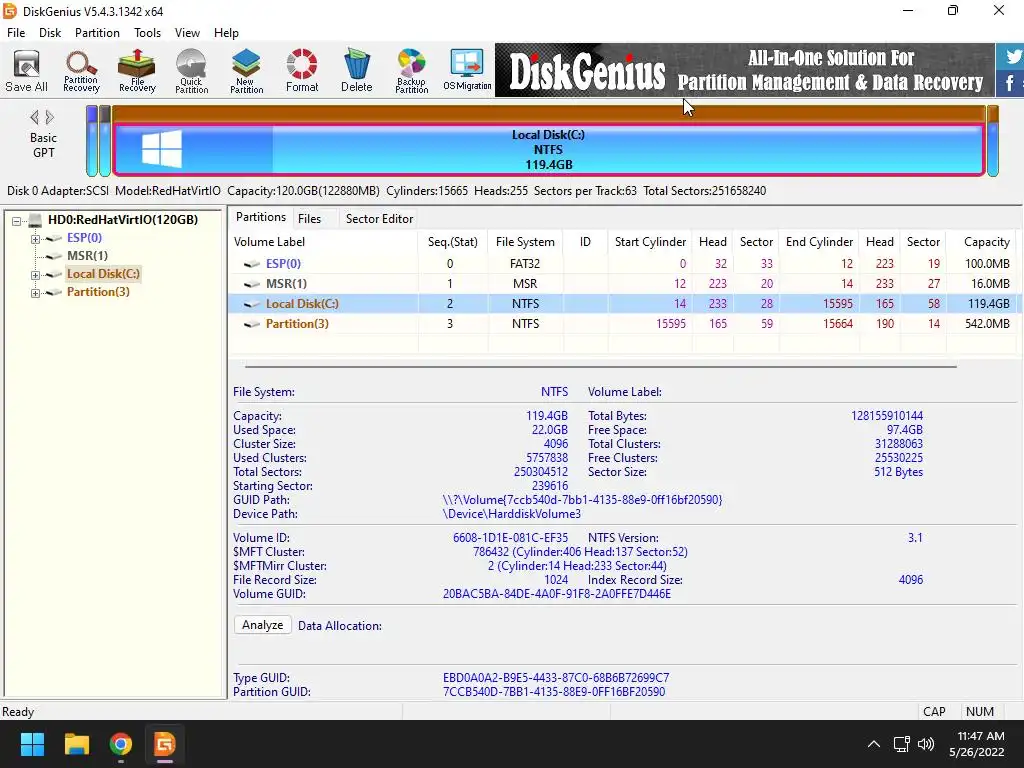The image size is (1024, 768).
Task: Launch the File Recovery tool
Action: [136, 71]
